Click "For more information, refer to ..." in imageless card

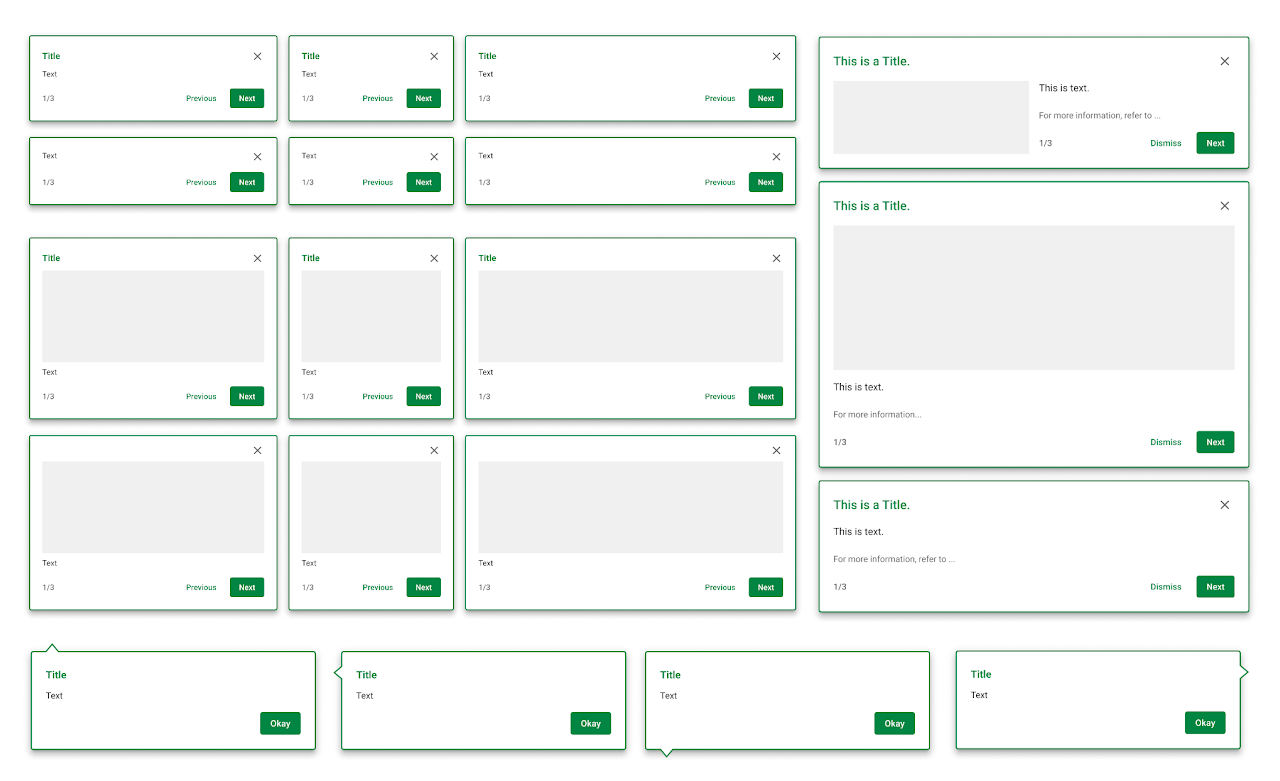[894, 559]
